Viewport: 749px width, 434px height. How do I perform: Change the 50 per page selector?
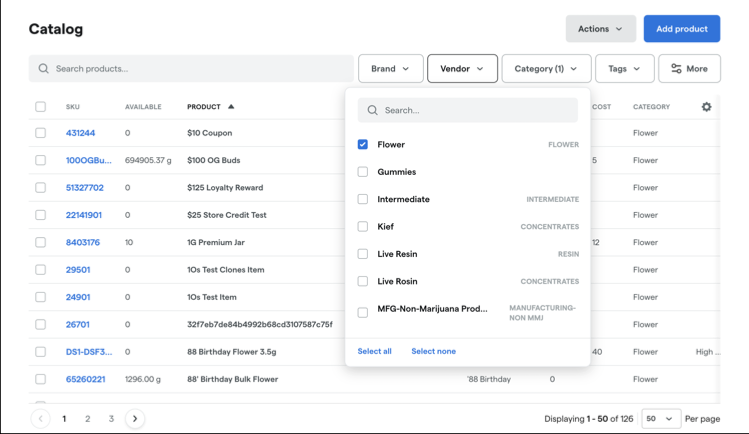tap(661, 419)
